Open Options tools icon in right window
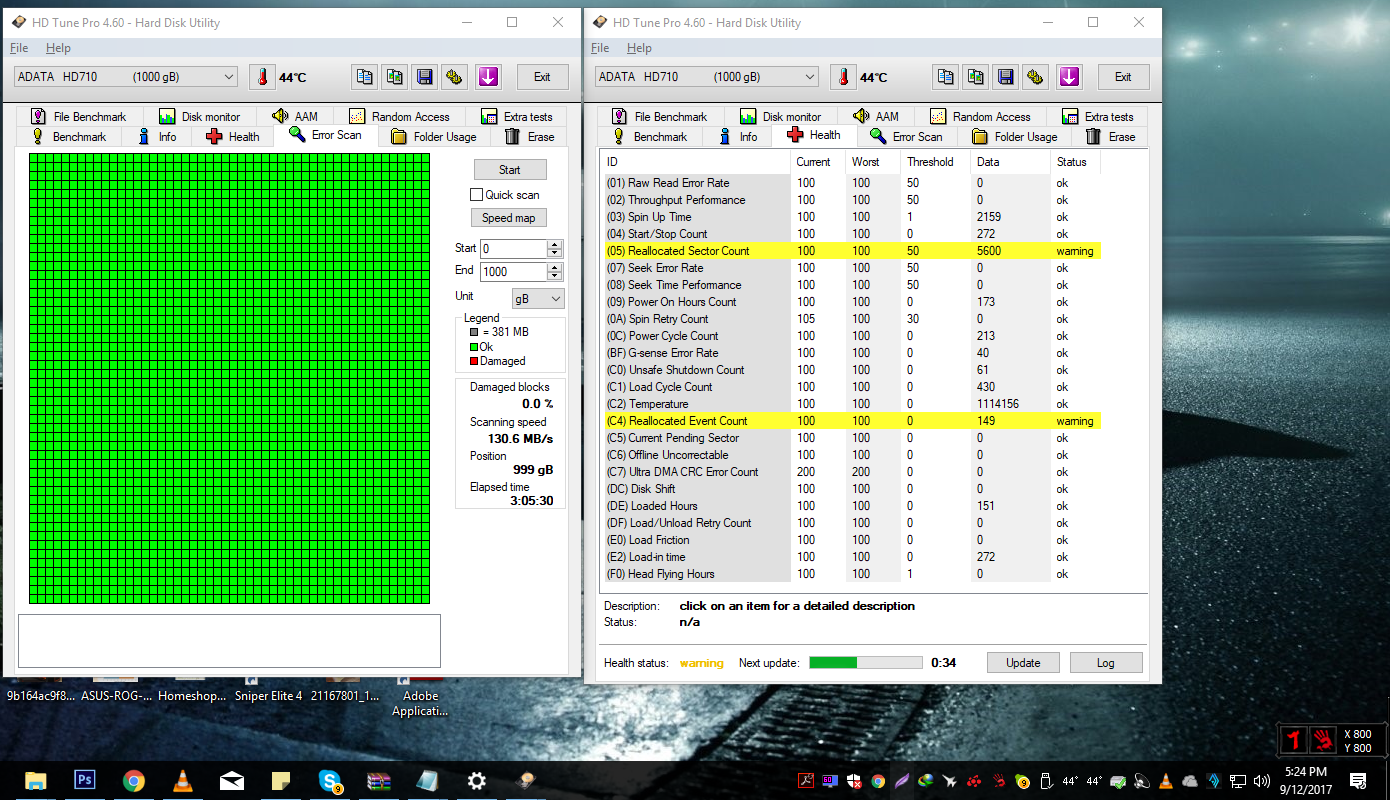Viewport: 1390px width, 800px height. tap(1036, 77)
